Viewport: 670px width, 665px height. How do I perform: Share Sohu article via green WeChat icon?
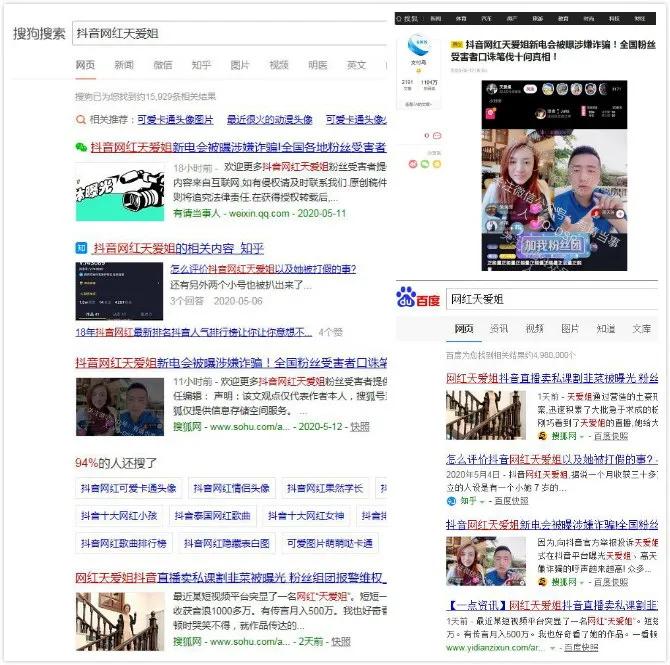click(425, 164)
